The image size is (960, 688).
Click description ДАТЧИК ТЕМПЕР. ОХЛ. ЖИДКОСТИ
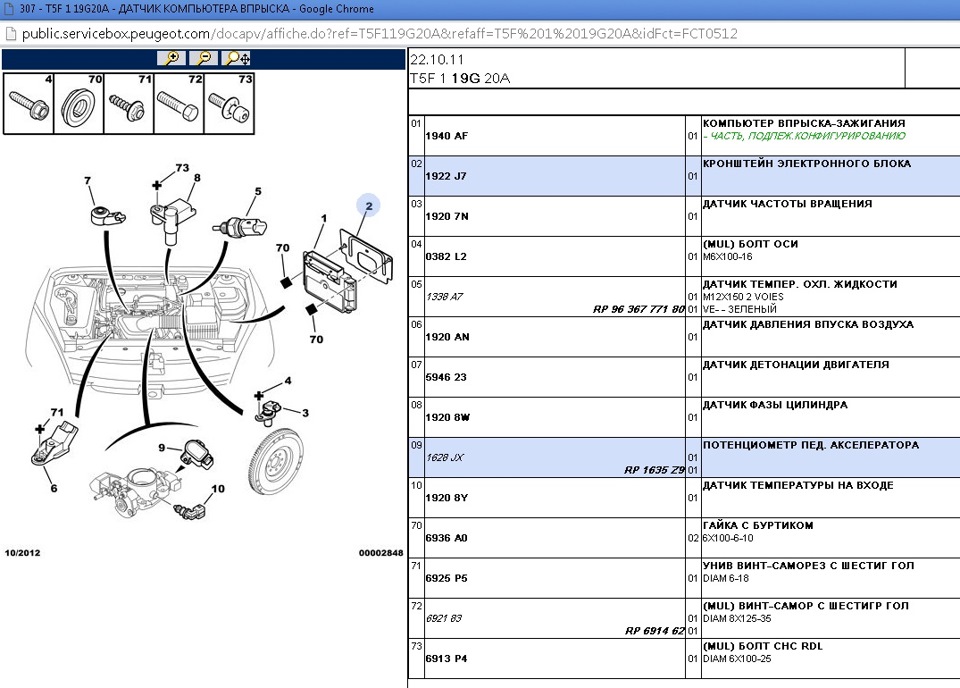tap(800, 284)
